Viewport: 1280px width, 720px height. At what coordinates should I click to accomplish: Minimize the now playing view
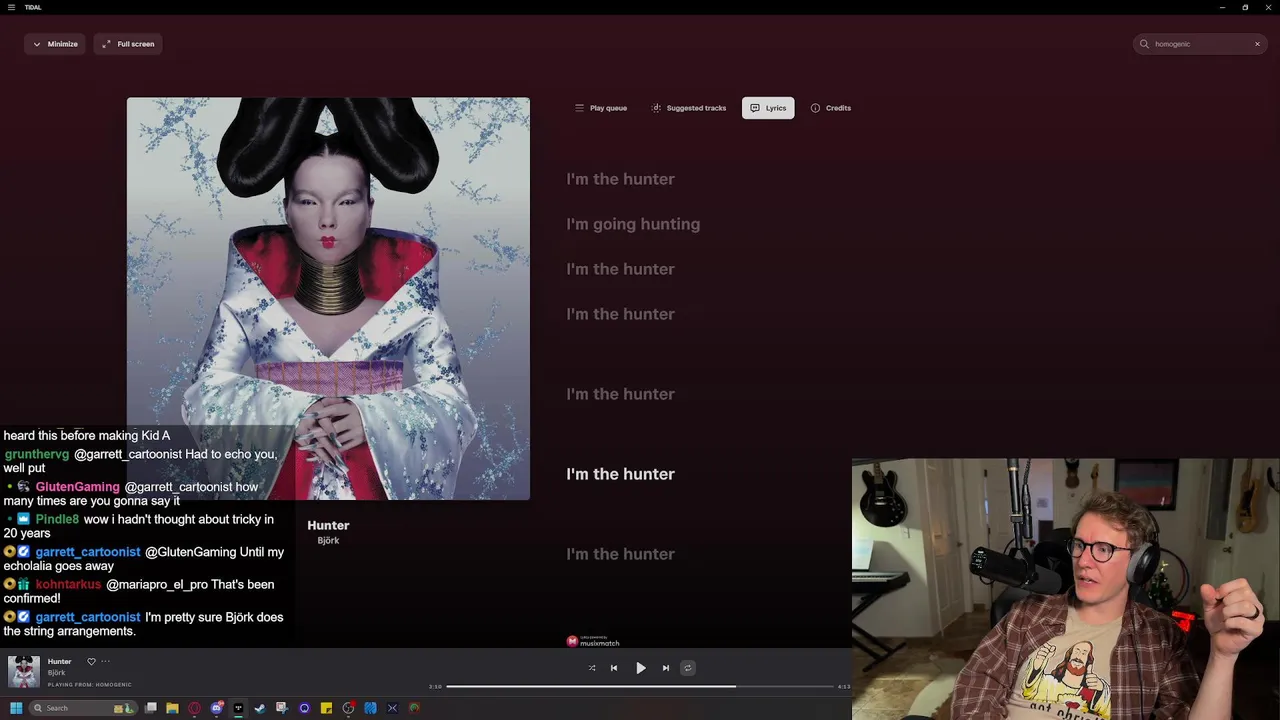55,44
